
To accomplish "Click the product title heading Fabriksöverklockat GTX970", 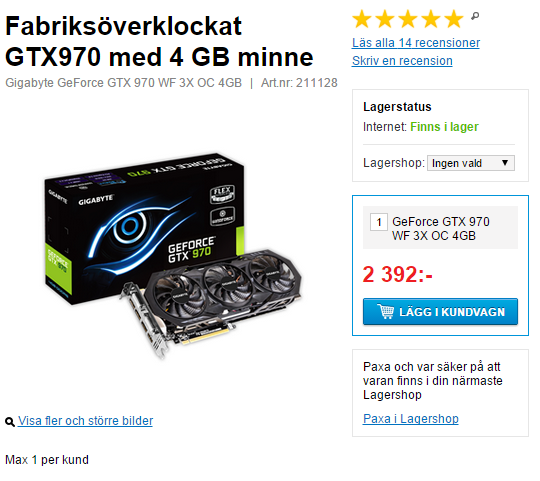I will click(x=159, y=41).
